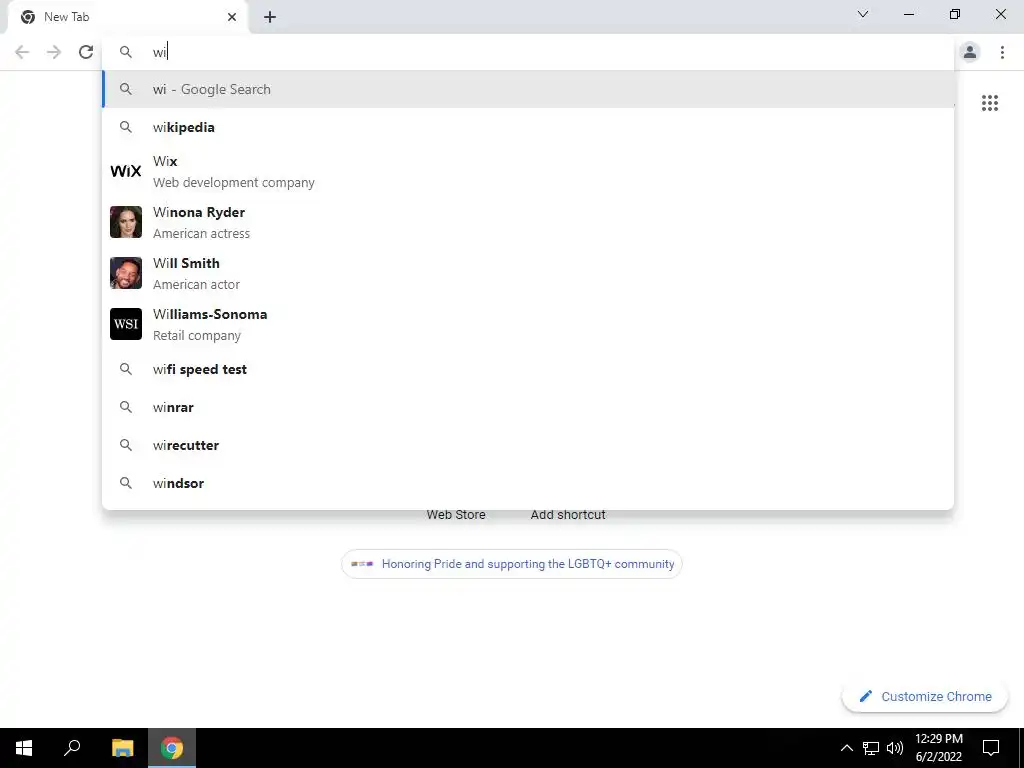Viewport: 1024px width, 768px height.
Task: Go back using the back arrow
Action: click(x=22, y=52)
